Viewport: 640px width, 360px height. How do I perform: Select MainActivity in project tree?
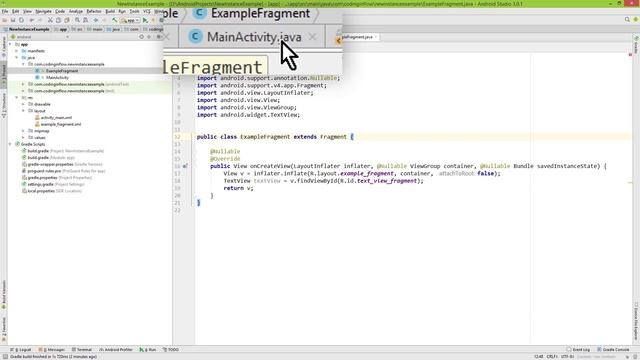[57, 78]
